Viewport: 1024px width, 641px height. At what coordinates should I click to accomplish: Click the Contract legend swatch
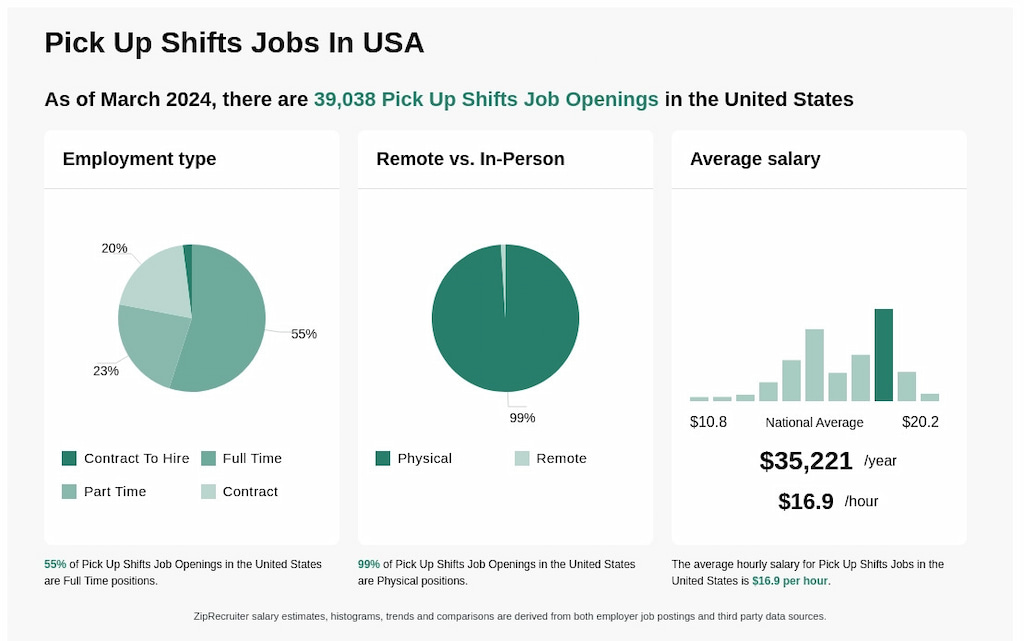[208, 491]
